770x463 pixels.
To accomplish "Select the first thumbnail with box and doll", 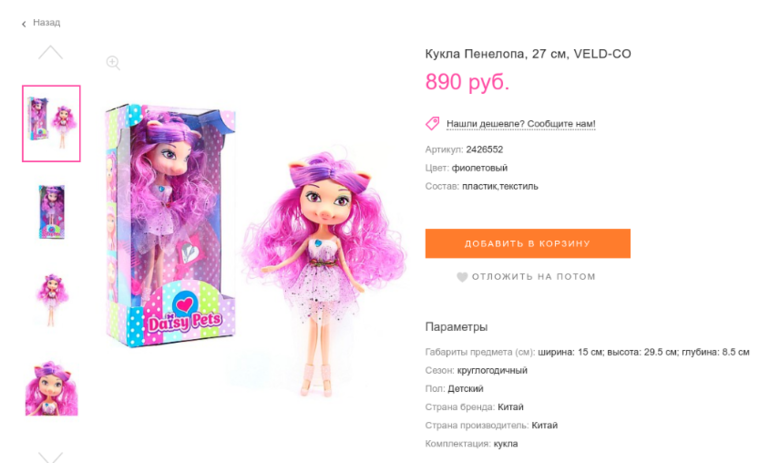I will [x=51, y=123].
